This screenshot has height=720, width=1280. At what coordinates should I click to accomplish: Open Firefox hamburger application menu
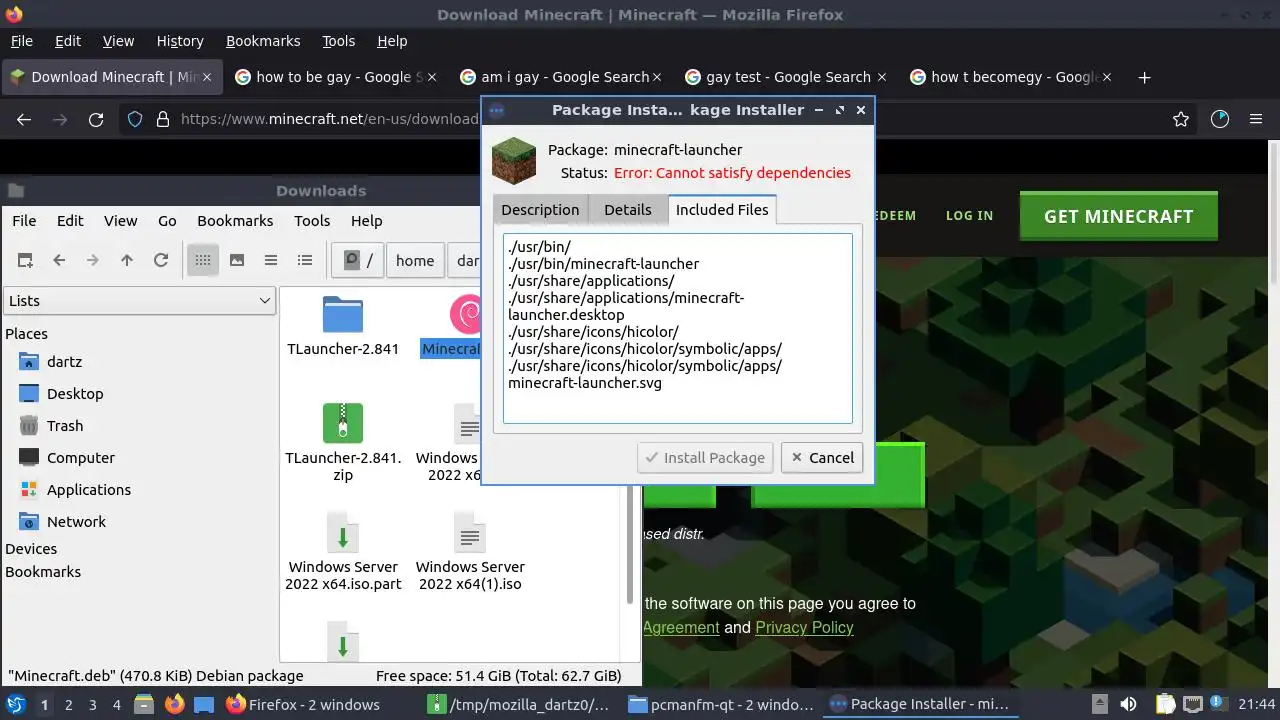1256,119
